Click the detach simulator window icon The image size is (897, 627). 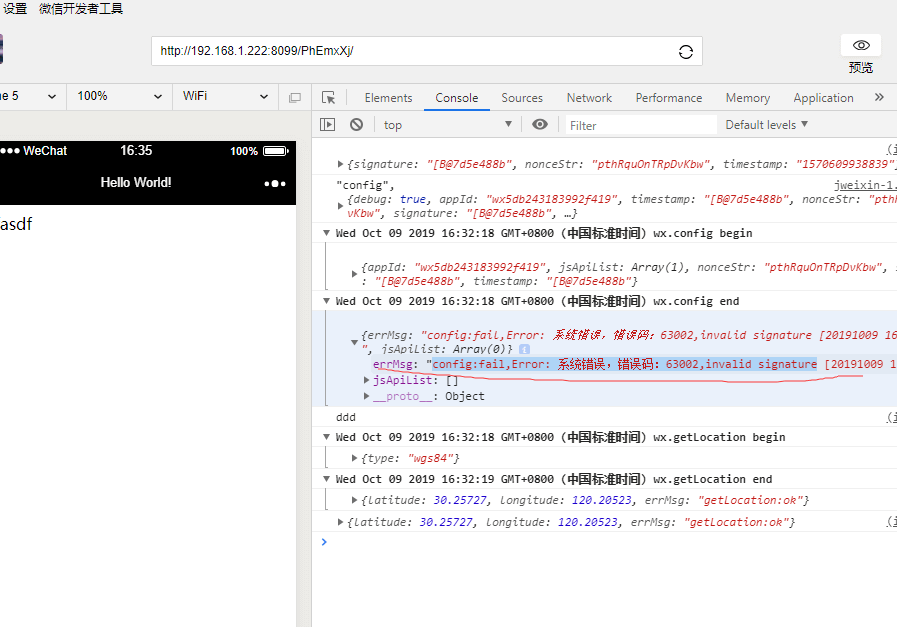[294, 98]
